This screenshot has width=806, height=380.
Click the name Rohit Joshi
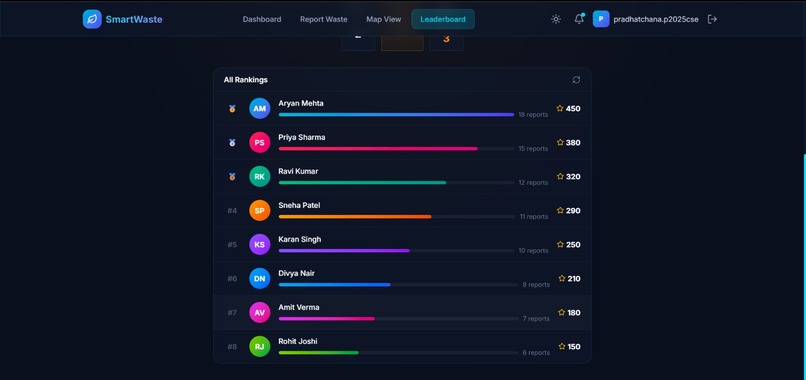[x=298, y=341]
